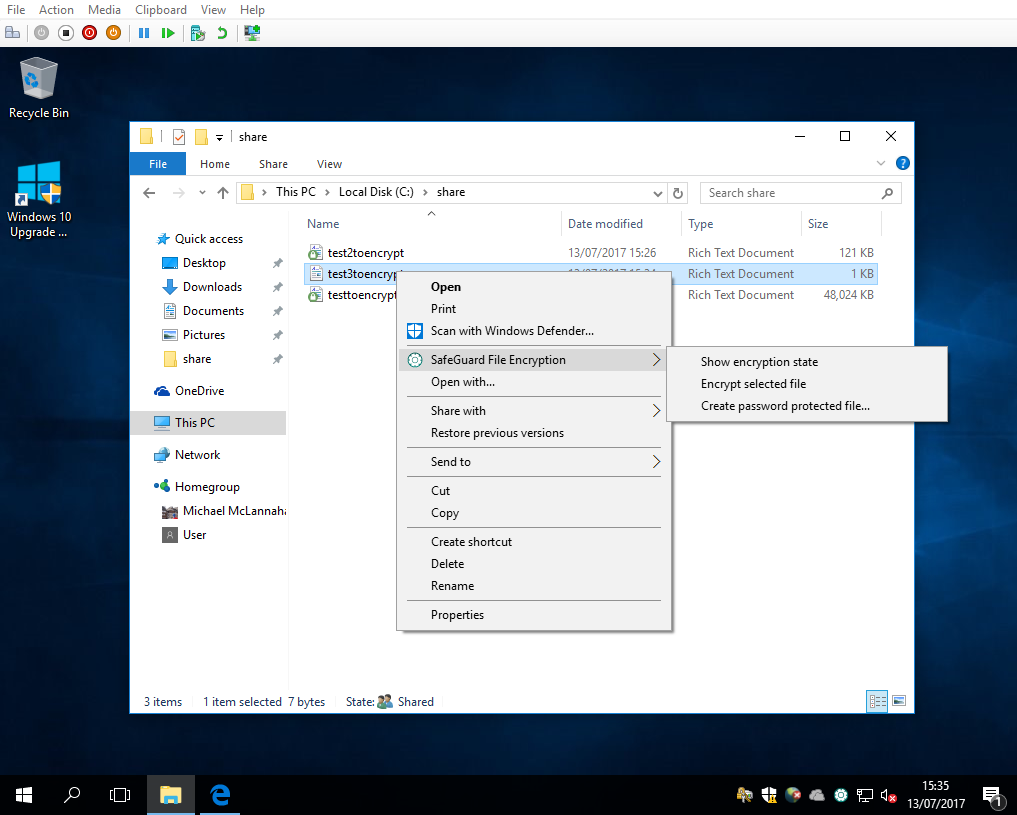Open the Help menu in VM window
Image resolution: width=1017 pixels, height=815 pixels.
tap(252, 10)
